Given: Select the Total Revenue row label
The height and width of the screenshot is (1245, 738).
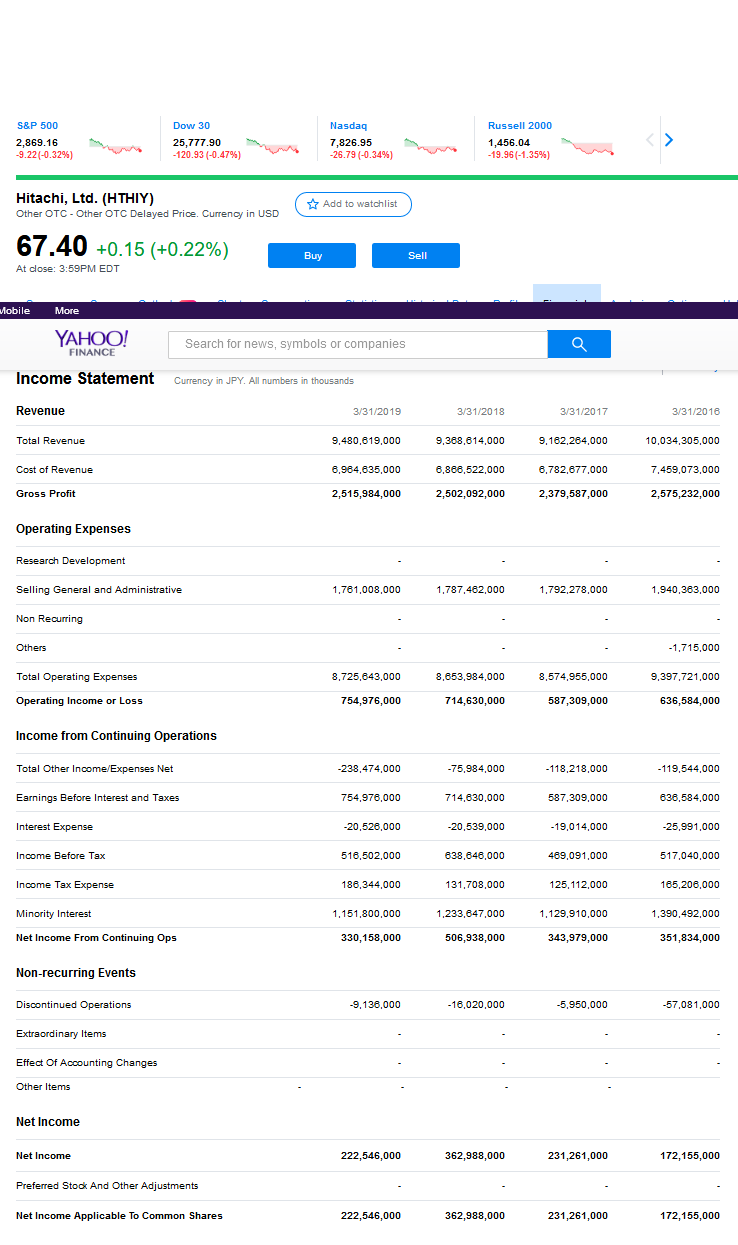Looking at the screenshot, I should (50, 441).
